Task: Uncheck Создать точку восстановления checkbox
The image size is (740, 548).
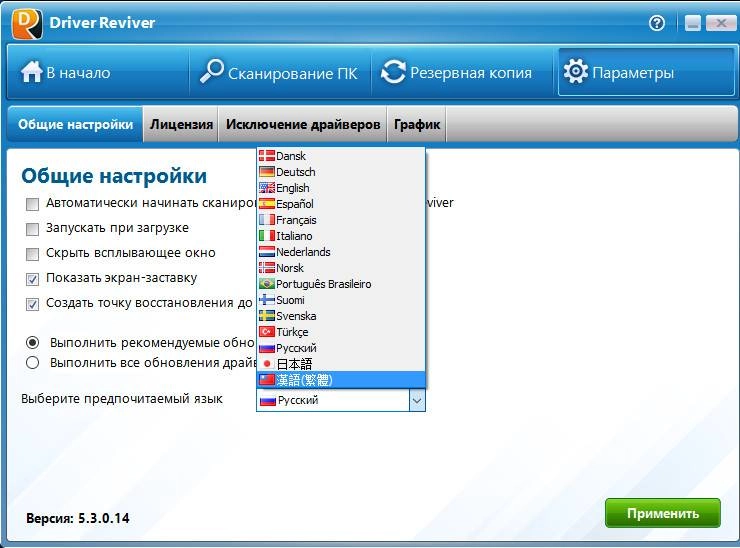Action: pyautogui.click(x=32, y=304)
